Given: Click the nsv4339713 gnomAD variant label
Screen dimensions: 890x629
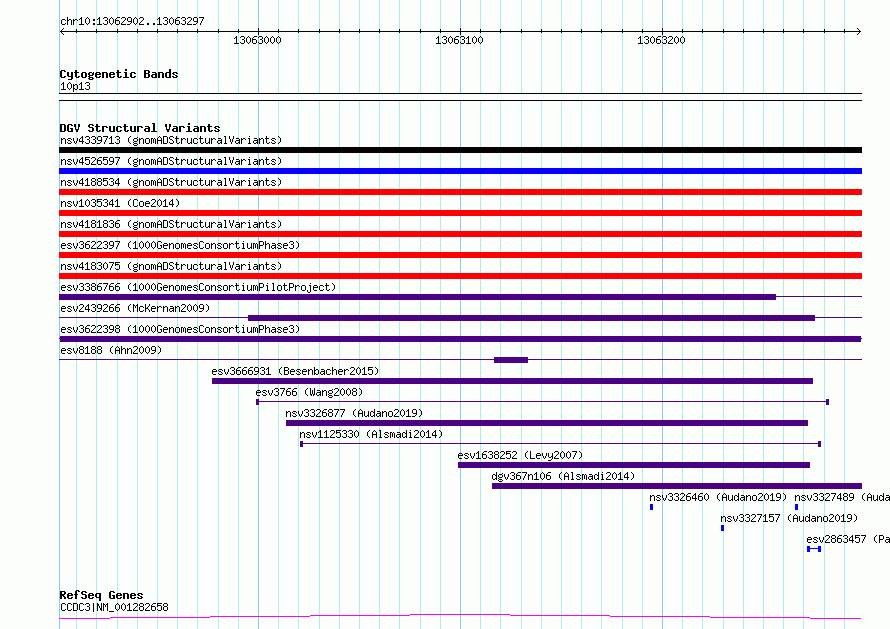Looking at the screenshot, I should pos(171,140).
